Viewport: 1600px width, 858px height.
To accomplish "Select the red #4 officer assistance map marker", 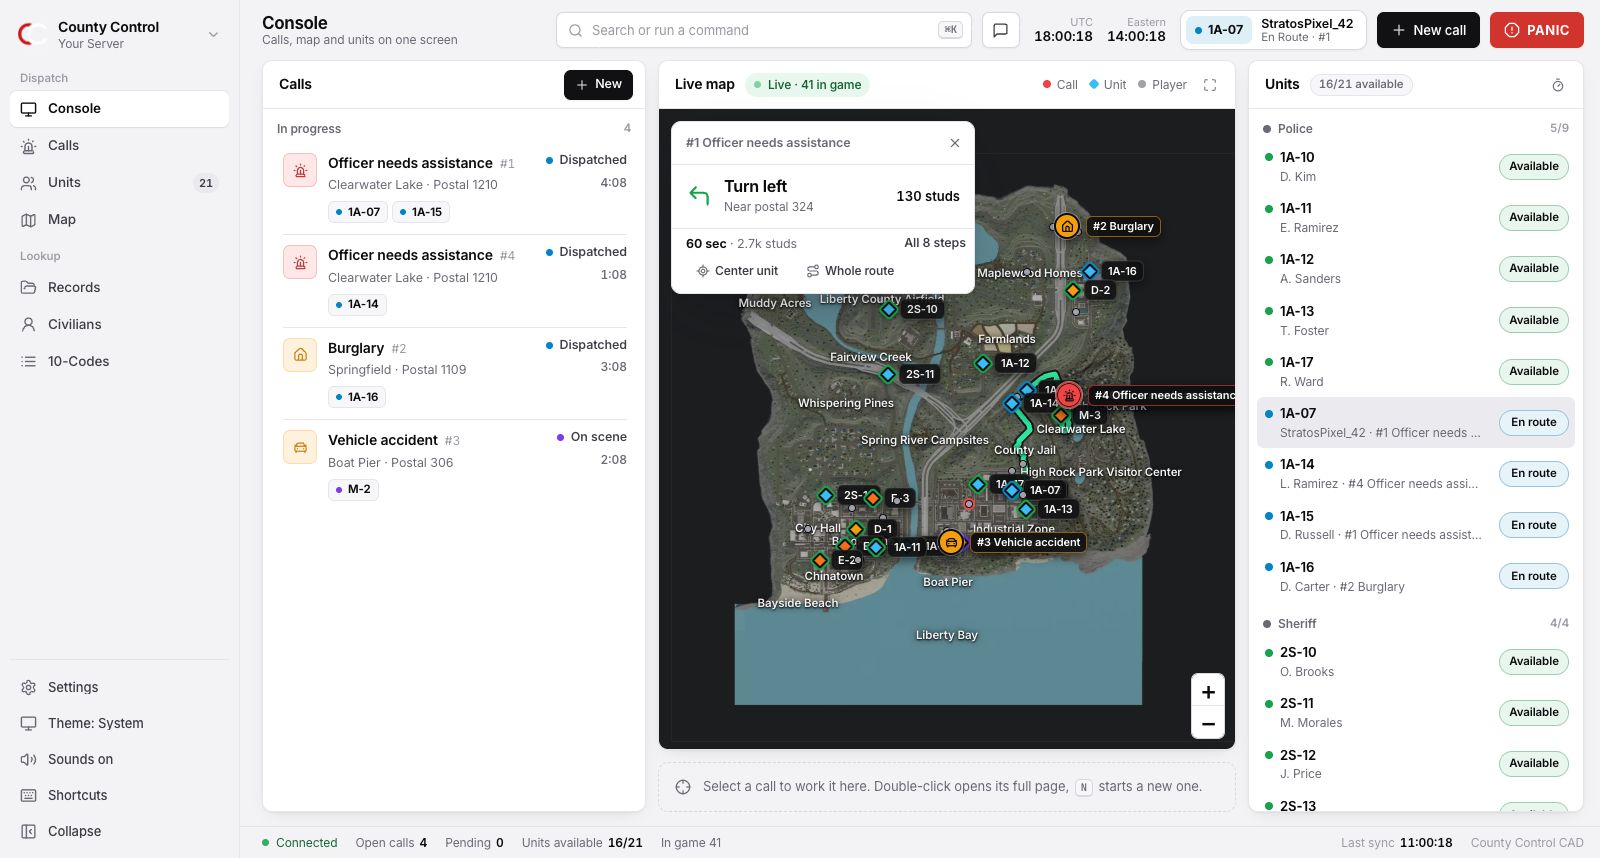I will [x=1069, y=395].
